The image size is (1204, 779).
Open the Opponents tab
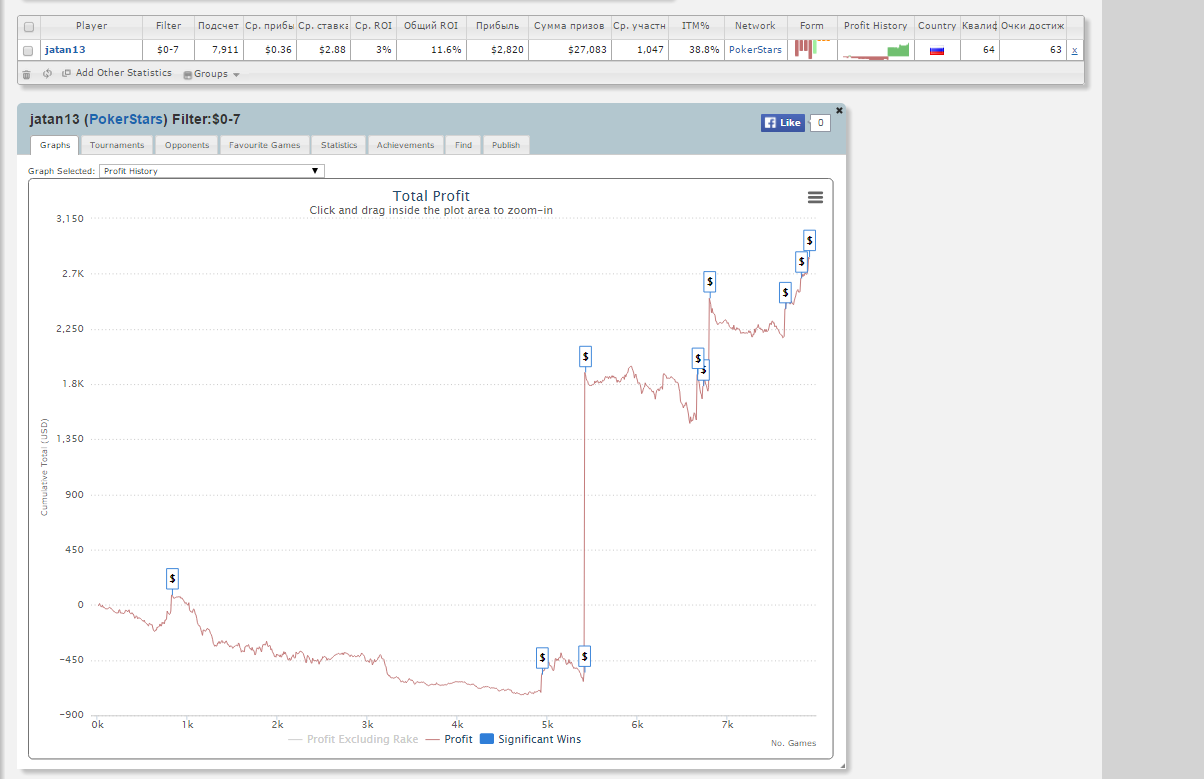[187, 145]
